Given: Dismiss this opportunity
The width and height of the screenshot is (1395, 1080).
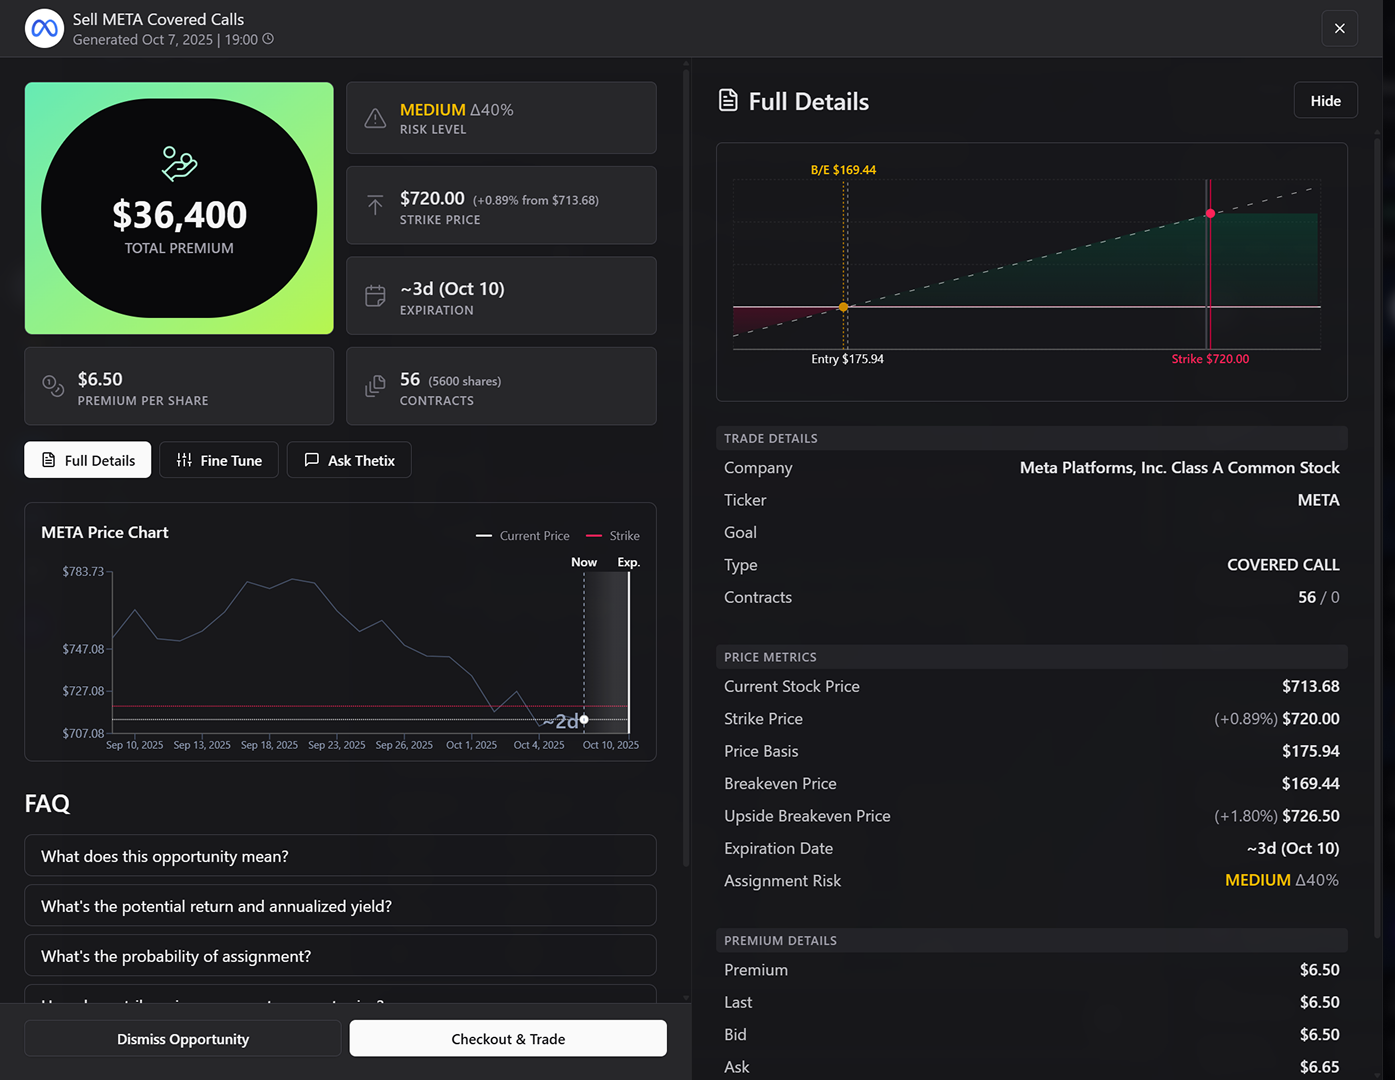Looking at the screenshot, I should click(x=183, y=1039).
